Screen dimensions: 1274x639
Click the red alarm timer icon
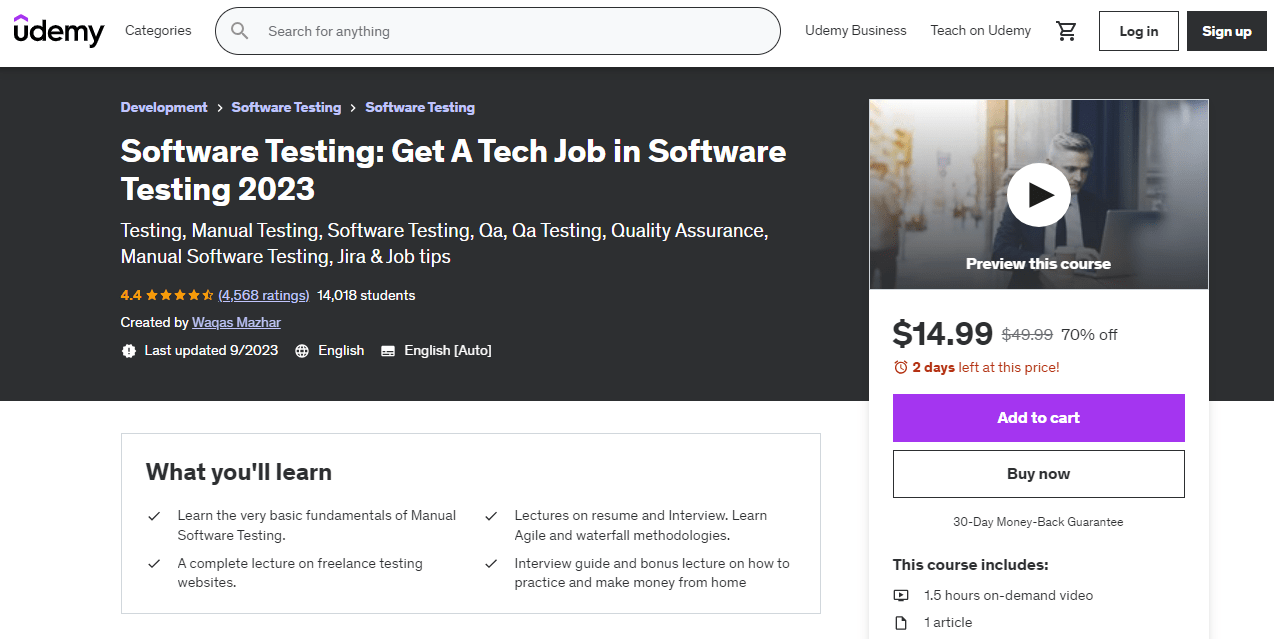(x=899, y=366)
